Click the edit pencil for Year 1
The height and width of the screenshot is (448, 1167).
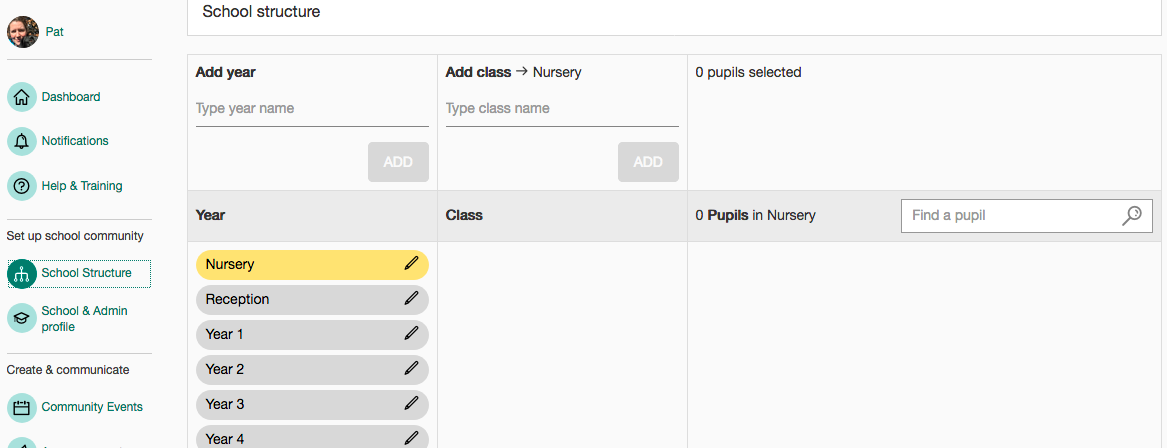click(411, 334)
